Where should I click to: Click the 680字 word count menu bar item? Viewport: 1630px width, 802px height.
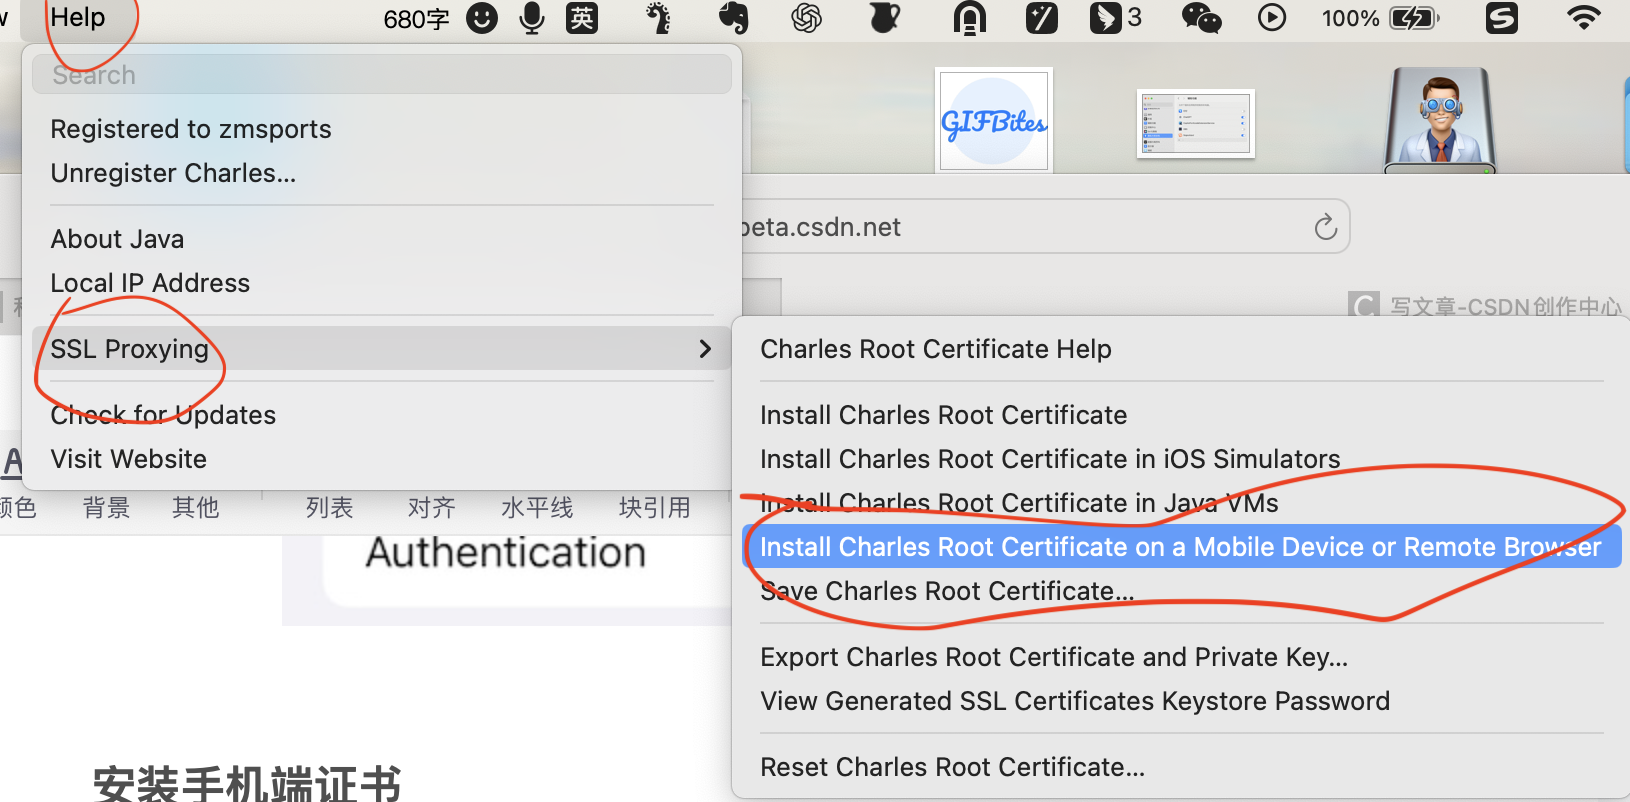[x=416, y=19]
